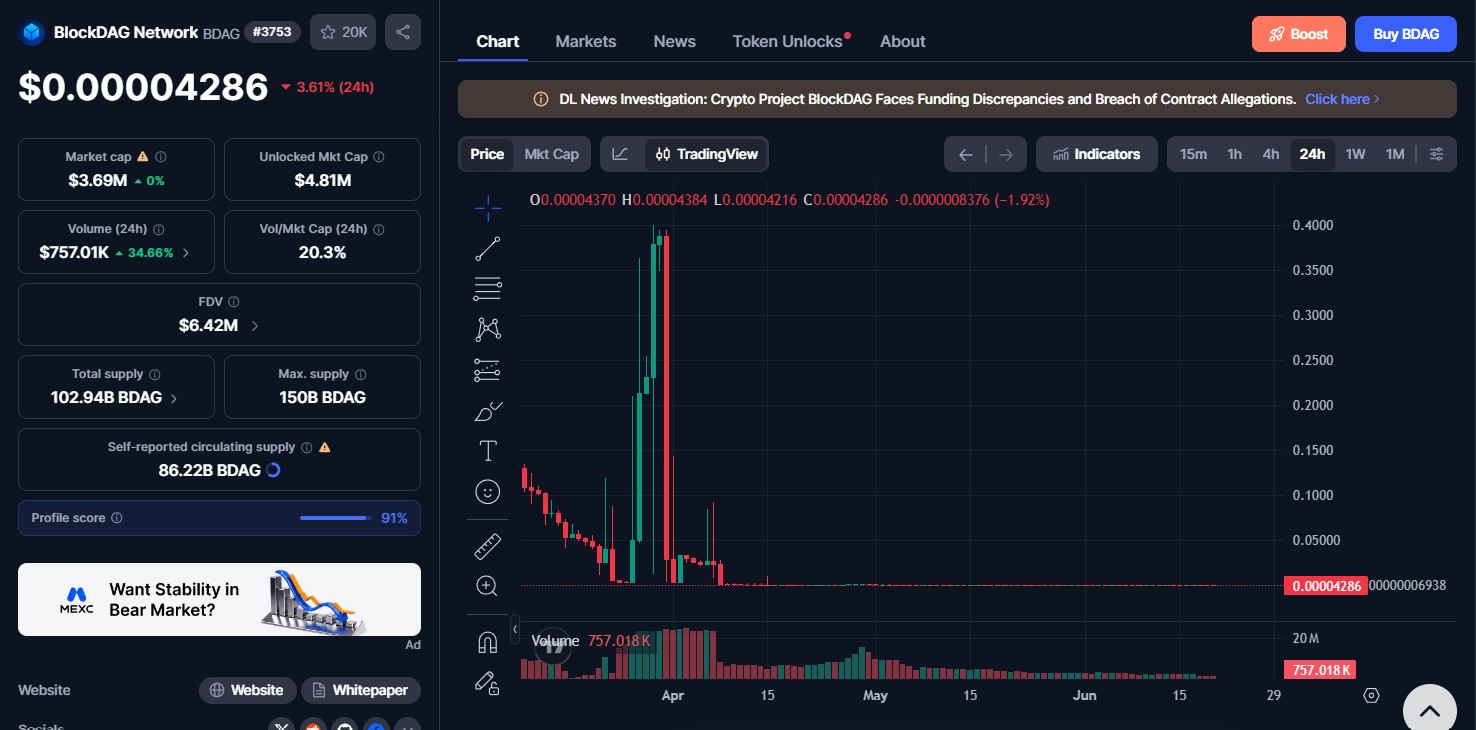Click the Total supply info icon
The height and width of the screenshot is (730, 1476).
click(x=155, y=374)
